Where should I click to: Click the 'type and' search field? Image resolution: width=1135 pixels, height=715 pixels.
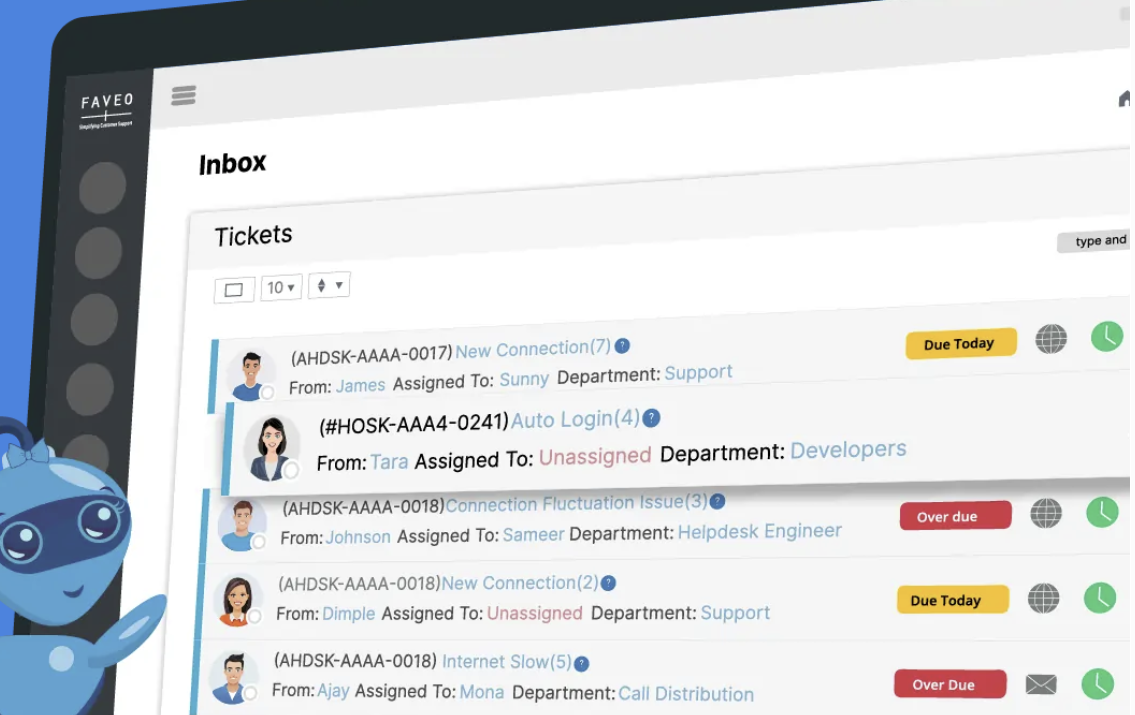click(1094, 241)
